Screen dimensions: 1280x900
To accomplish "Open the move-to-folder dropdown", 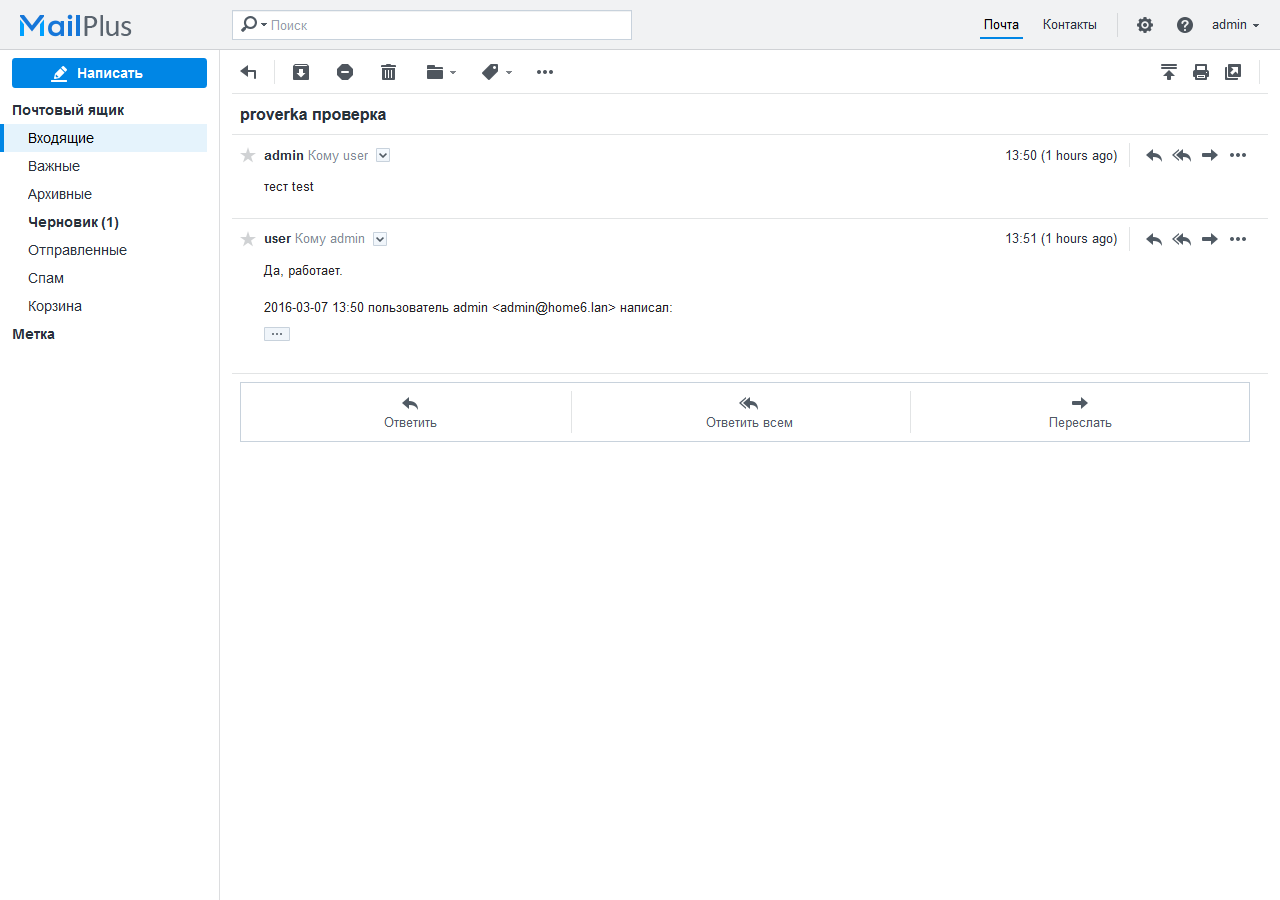I will coord(441,72).
